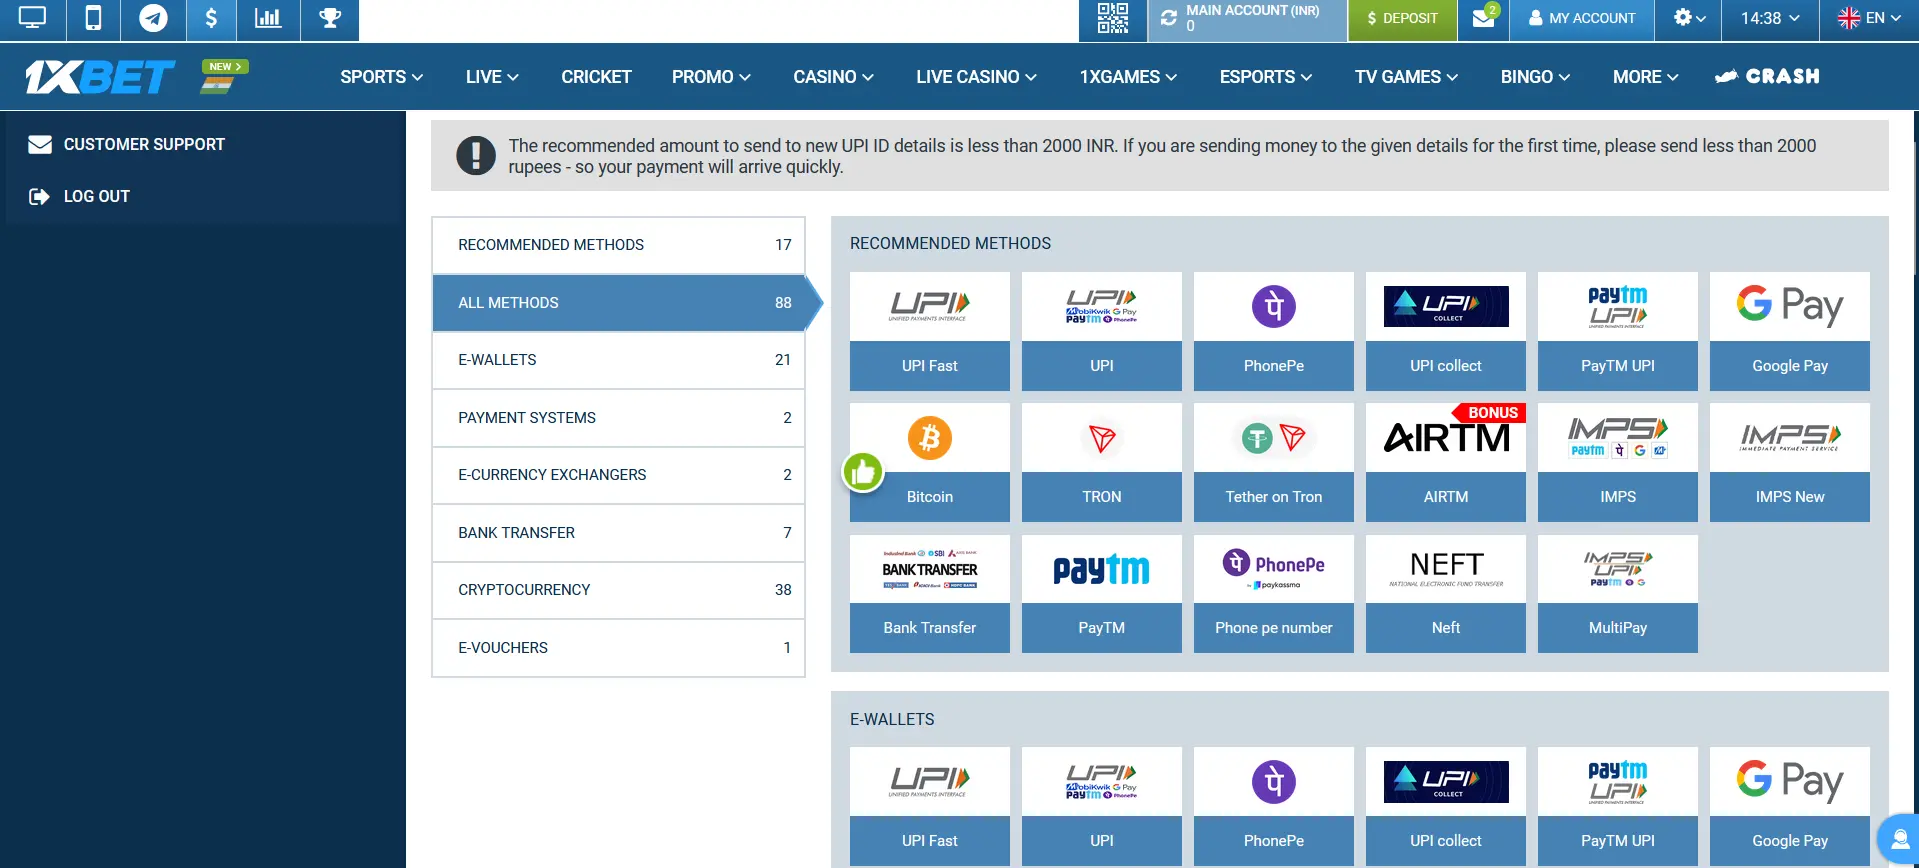Screen dimensions: 1919x868
Task: Select Cryptocurrency category
Action: pyautogui.click(x=618, y=590)
